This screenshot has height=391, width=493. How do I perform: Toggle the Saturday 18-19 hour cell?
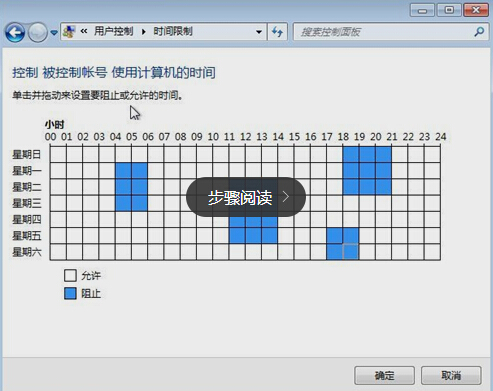pos(351,252)
